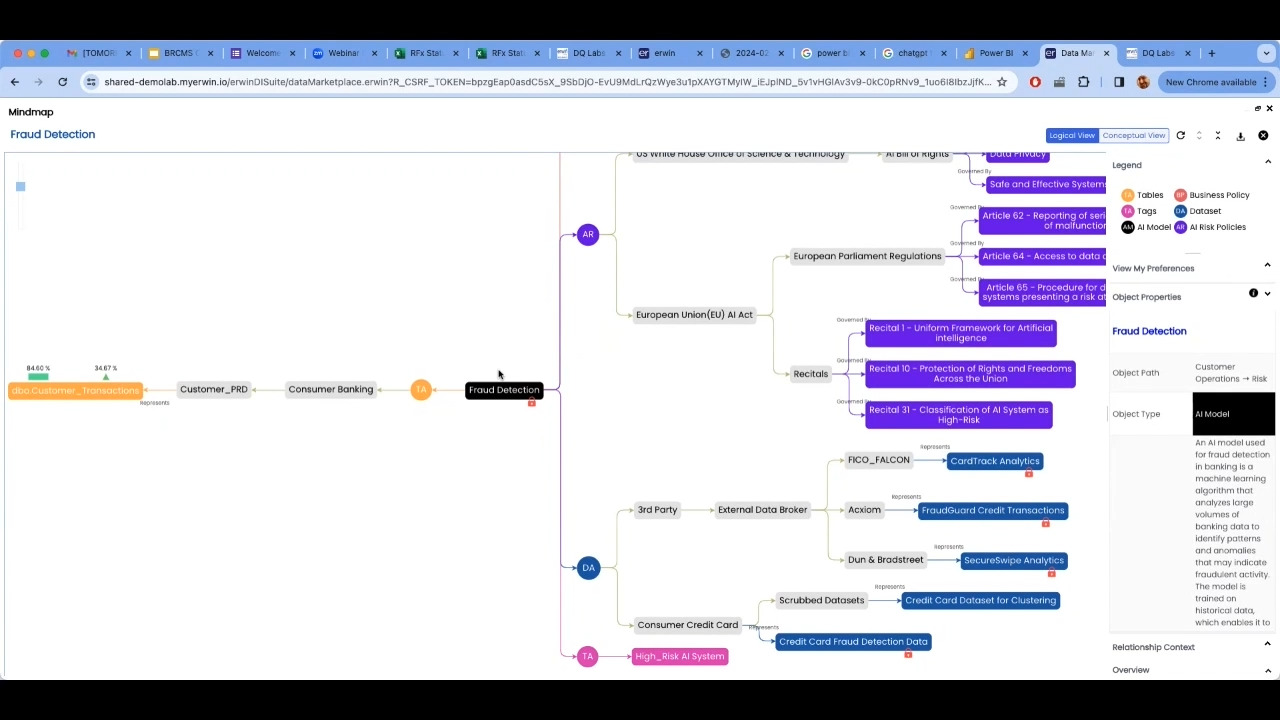Image resolution: width=1280 pixels, height=720 pixels.
Task: Download the mindmap diagram
Action: 1240,136
